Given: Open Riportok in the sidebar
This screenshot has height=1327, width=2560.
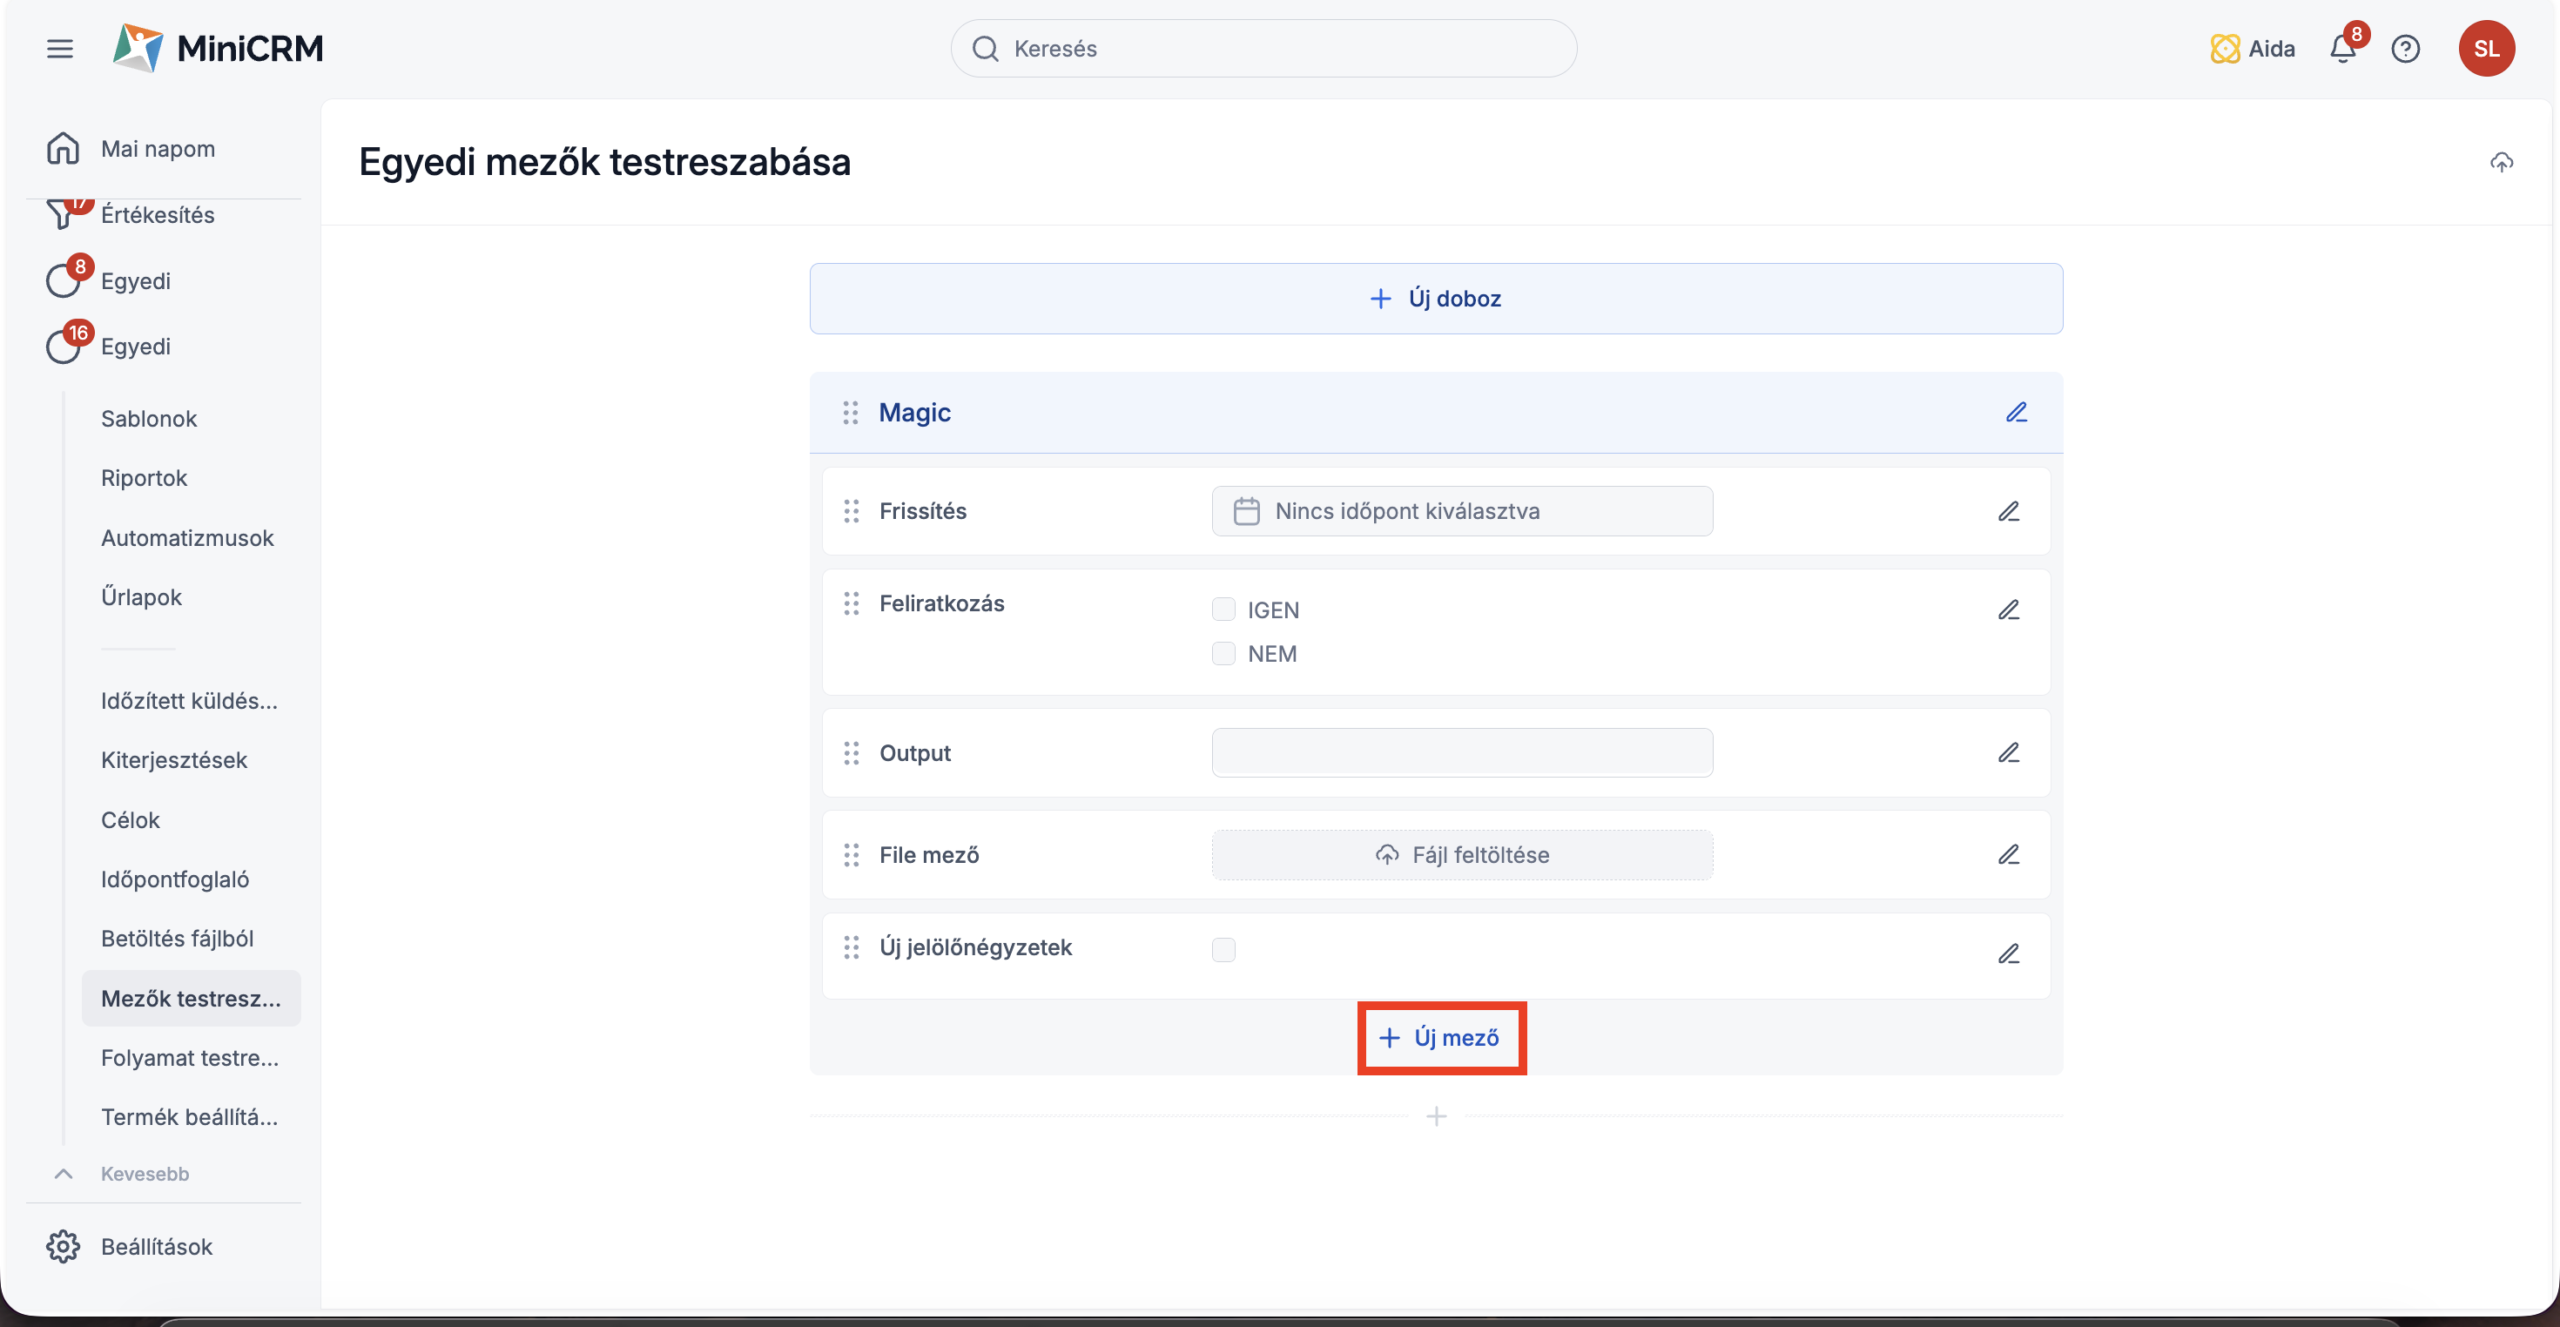Looking at the screenshot, I should click(x=144, y=478).
